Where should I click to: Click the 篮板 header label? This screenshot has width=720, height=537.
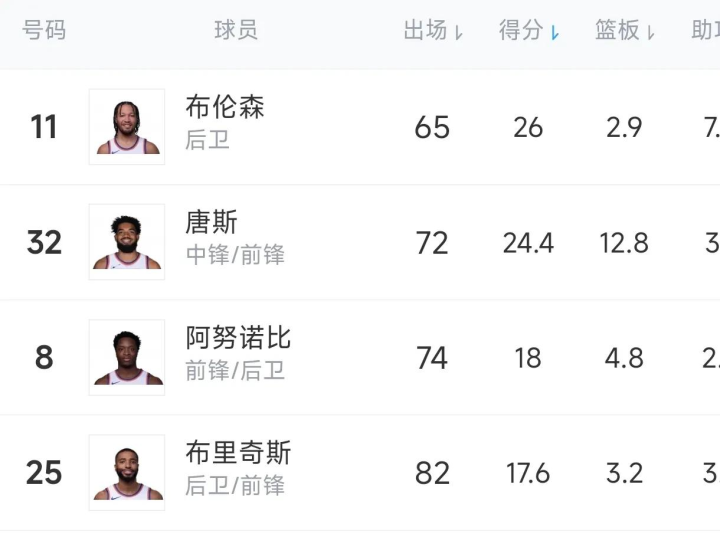pos(617,30)
